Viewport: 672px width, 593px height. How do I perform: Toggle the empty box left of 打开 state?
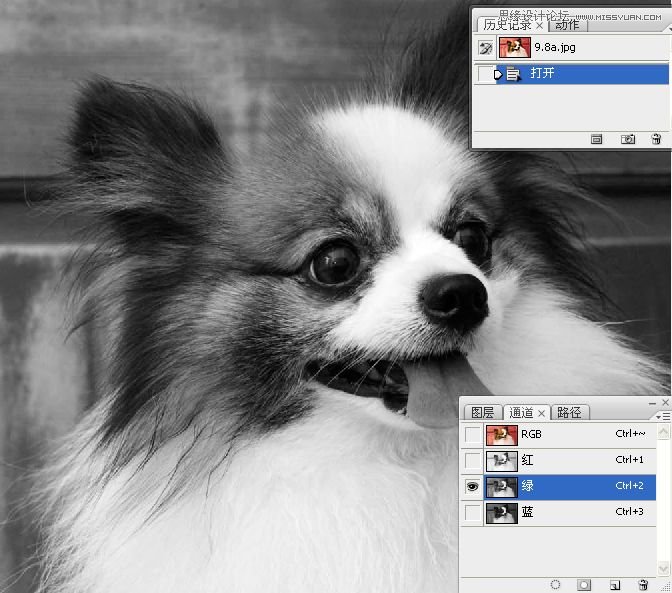point(485,74)
